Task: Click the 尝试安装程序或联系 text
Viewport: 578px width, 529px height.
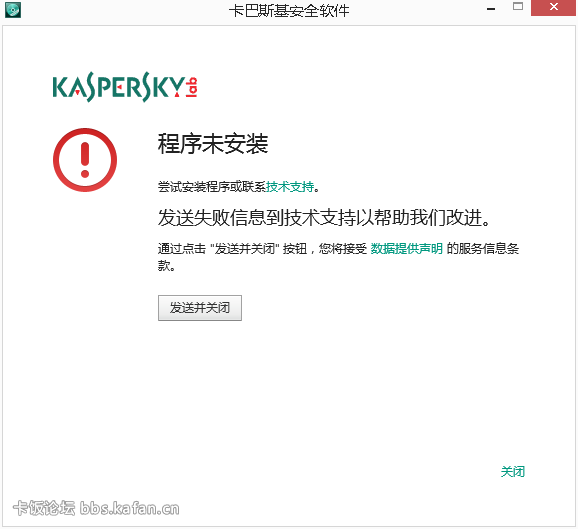Action: coord(212,187)
